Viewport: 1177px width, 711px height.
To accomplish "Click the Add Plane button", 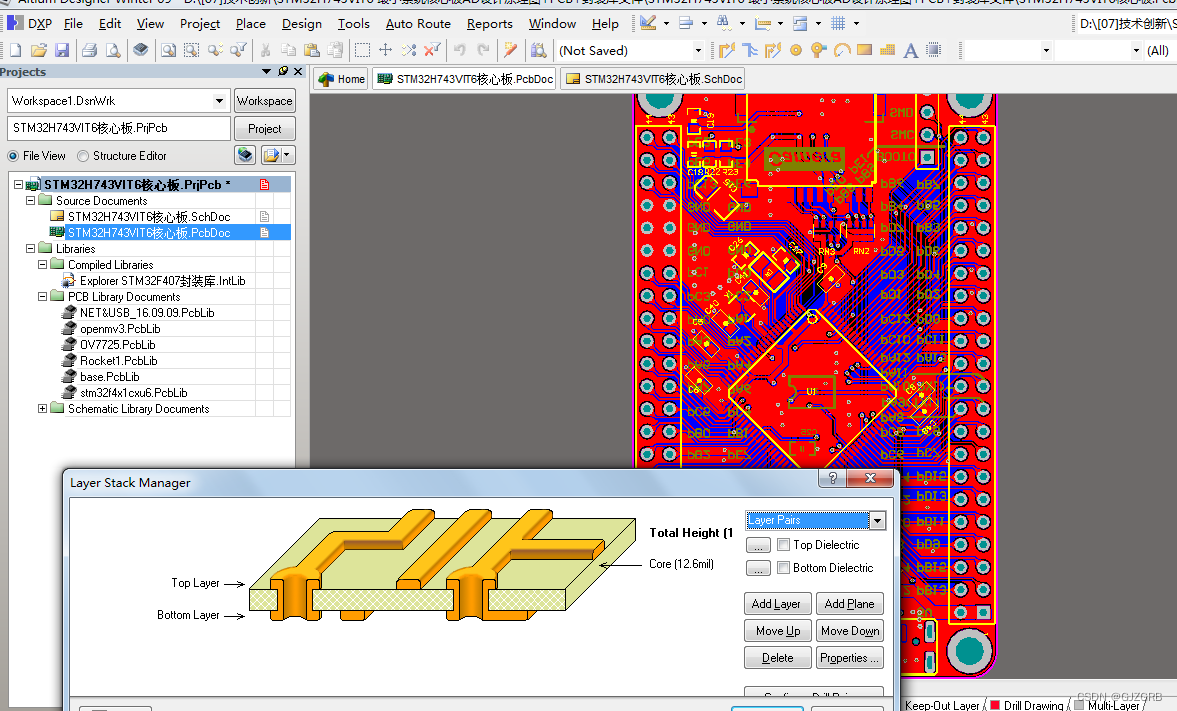I will (849, 604).
